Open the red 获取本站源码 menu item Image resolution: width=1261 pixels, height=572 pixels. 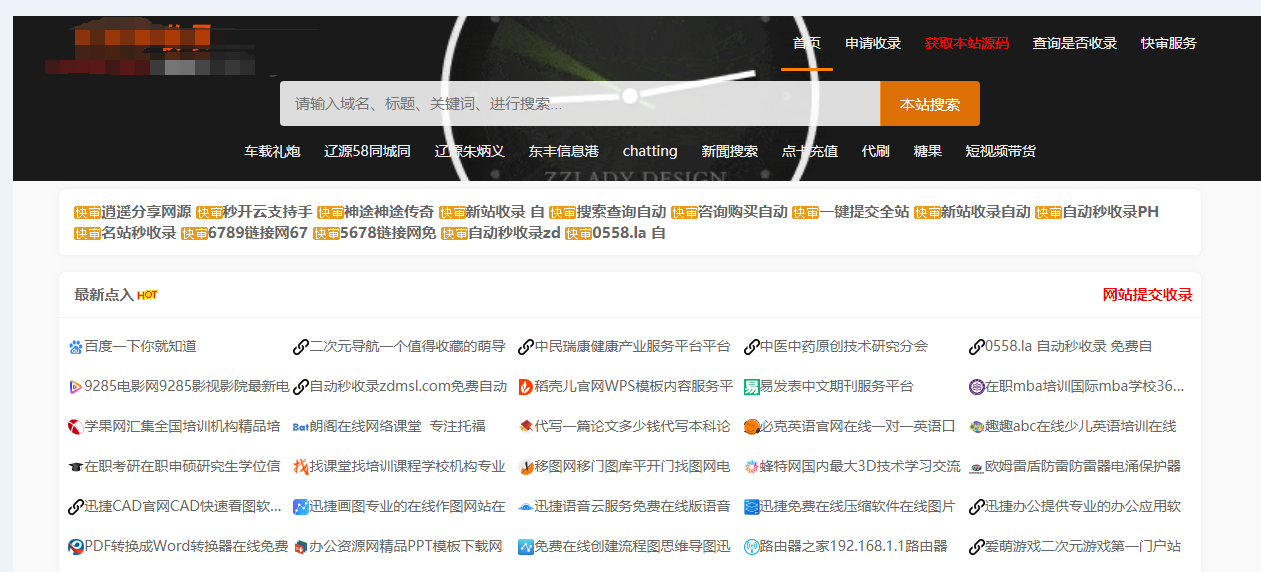click(967, 43)
